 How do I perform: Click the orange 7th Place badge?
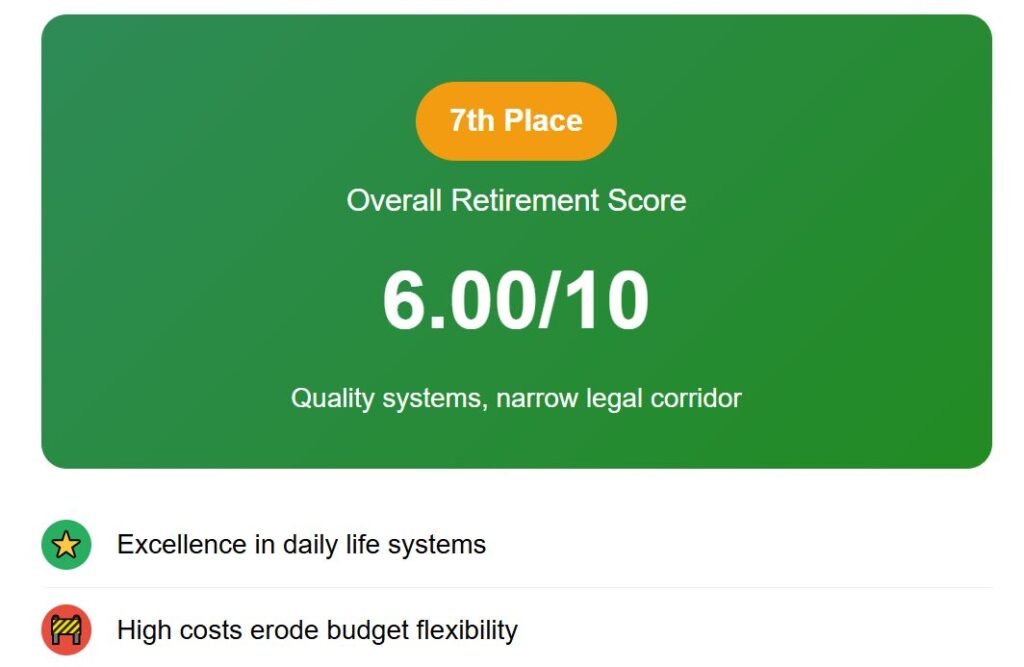(x=516, y=121)
